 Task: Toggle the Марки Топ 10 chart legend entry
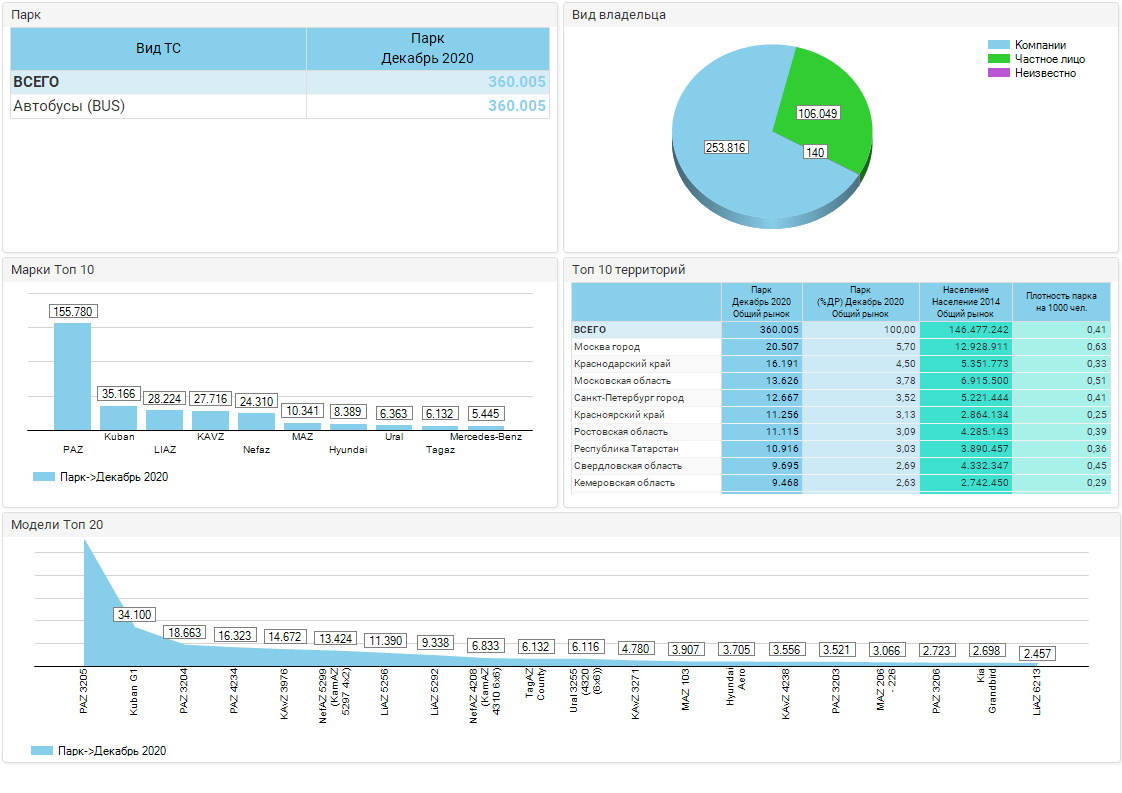pyautogui.click(x=100, y=477)
